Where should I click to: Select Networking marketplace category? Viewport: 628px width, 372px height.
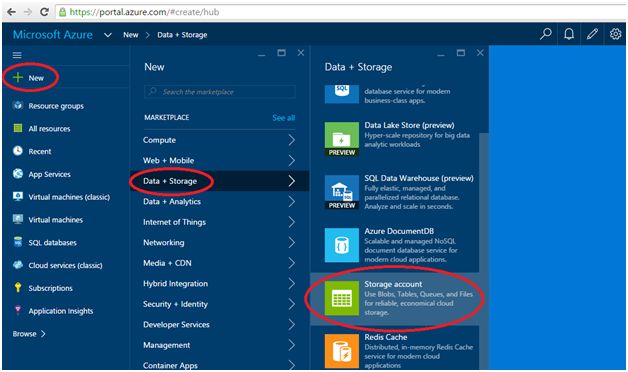pyautogui.click(x=219, y=243)
